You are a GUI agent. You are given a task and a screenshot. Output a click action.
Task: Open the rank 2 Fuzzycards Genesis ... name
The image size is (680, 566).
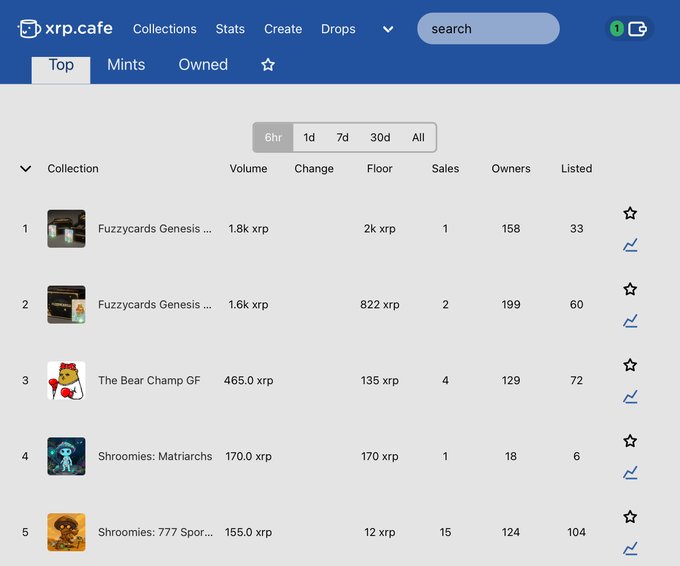coord(155,304)
